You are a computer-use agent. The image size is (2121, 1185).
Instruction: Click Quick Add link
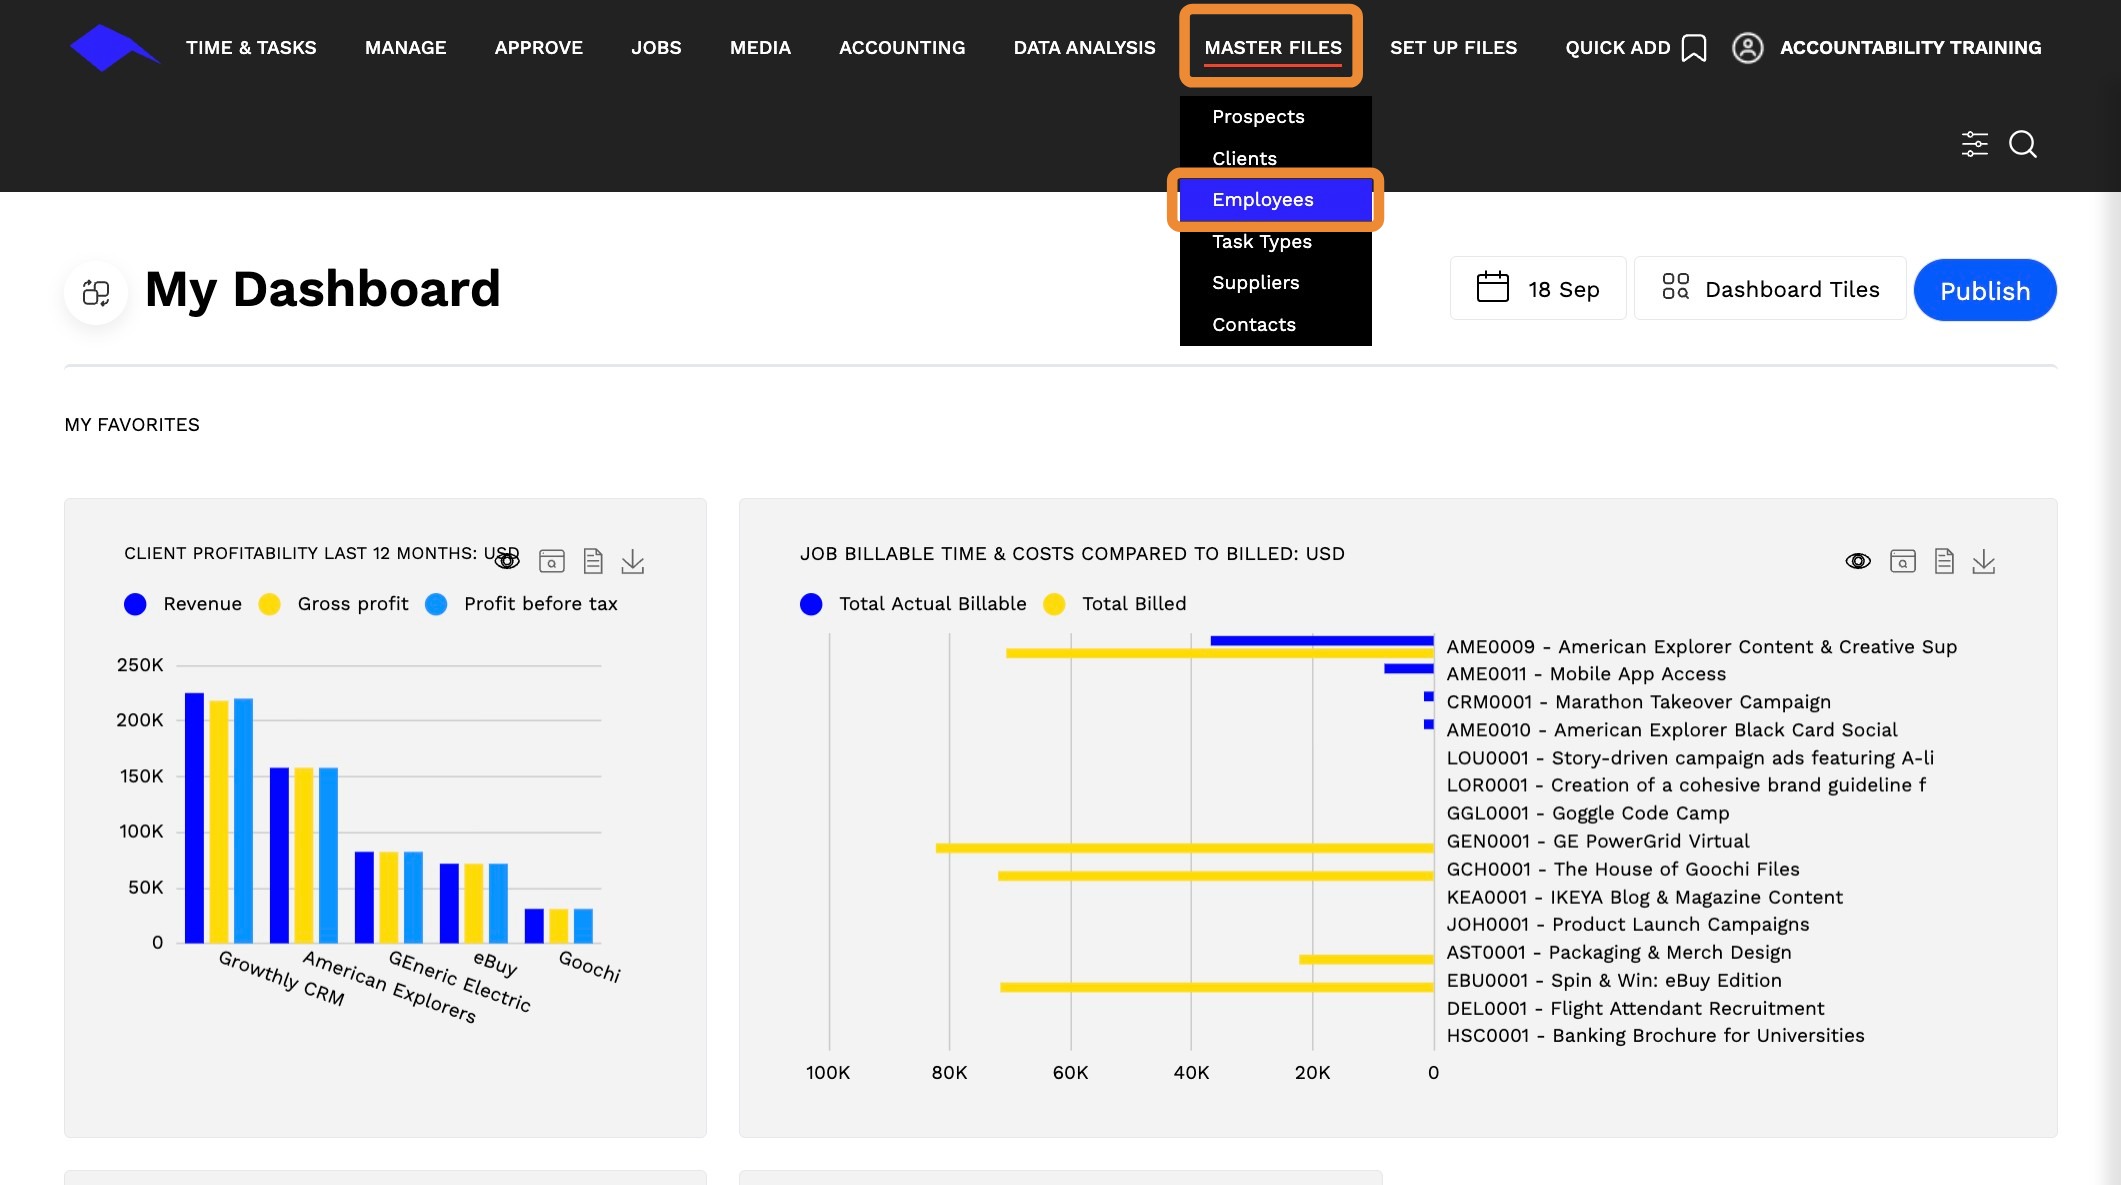click(x=1618, y=48)
